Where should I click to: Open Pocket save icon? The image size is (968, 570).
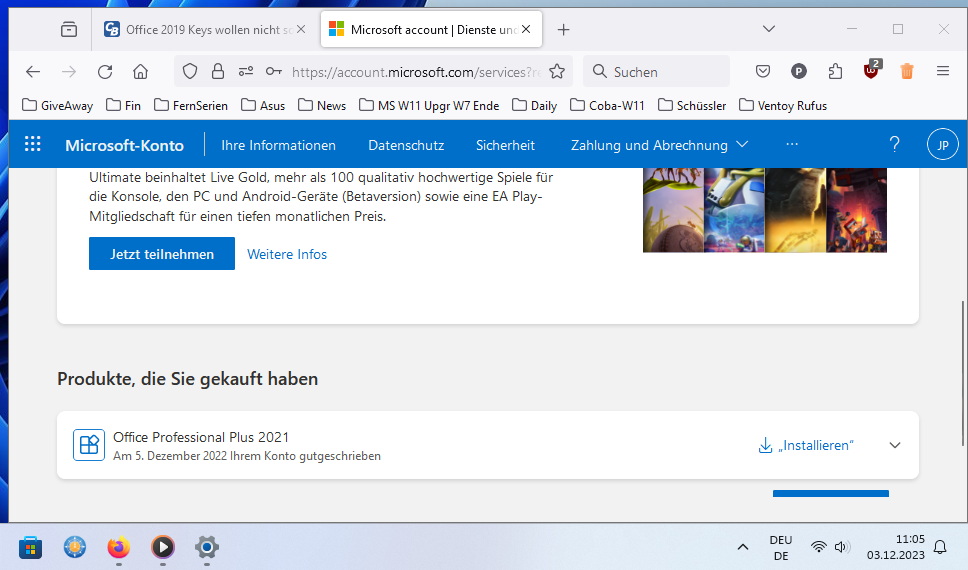763,72
